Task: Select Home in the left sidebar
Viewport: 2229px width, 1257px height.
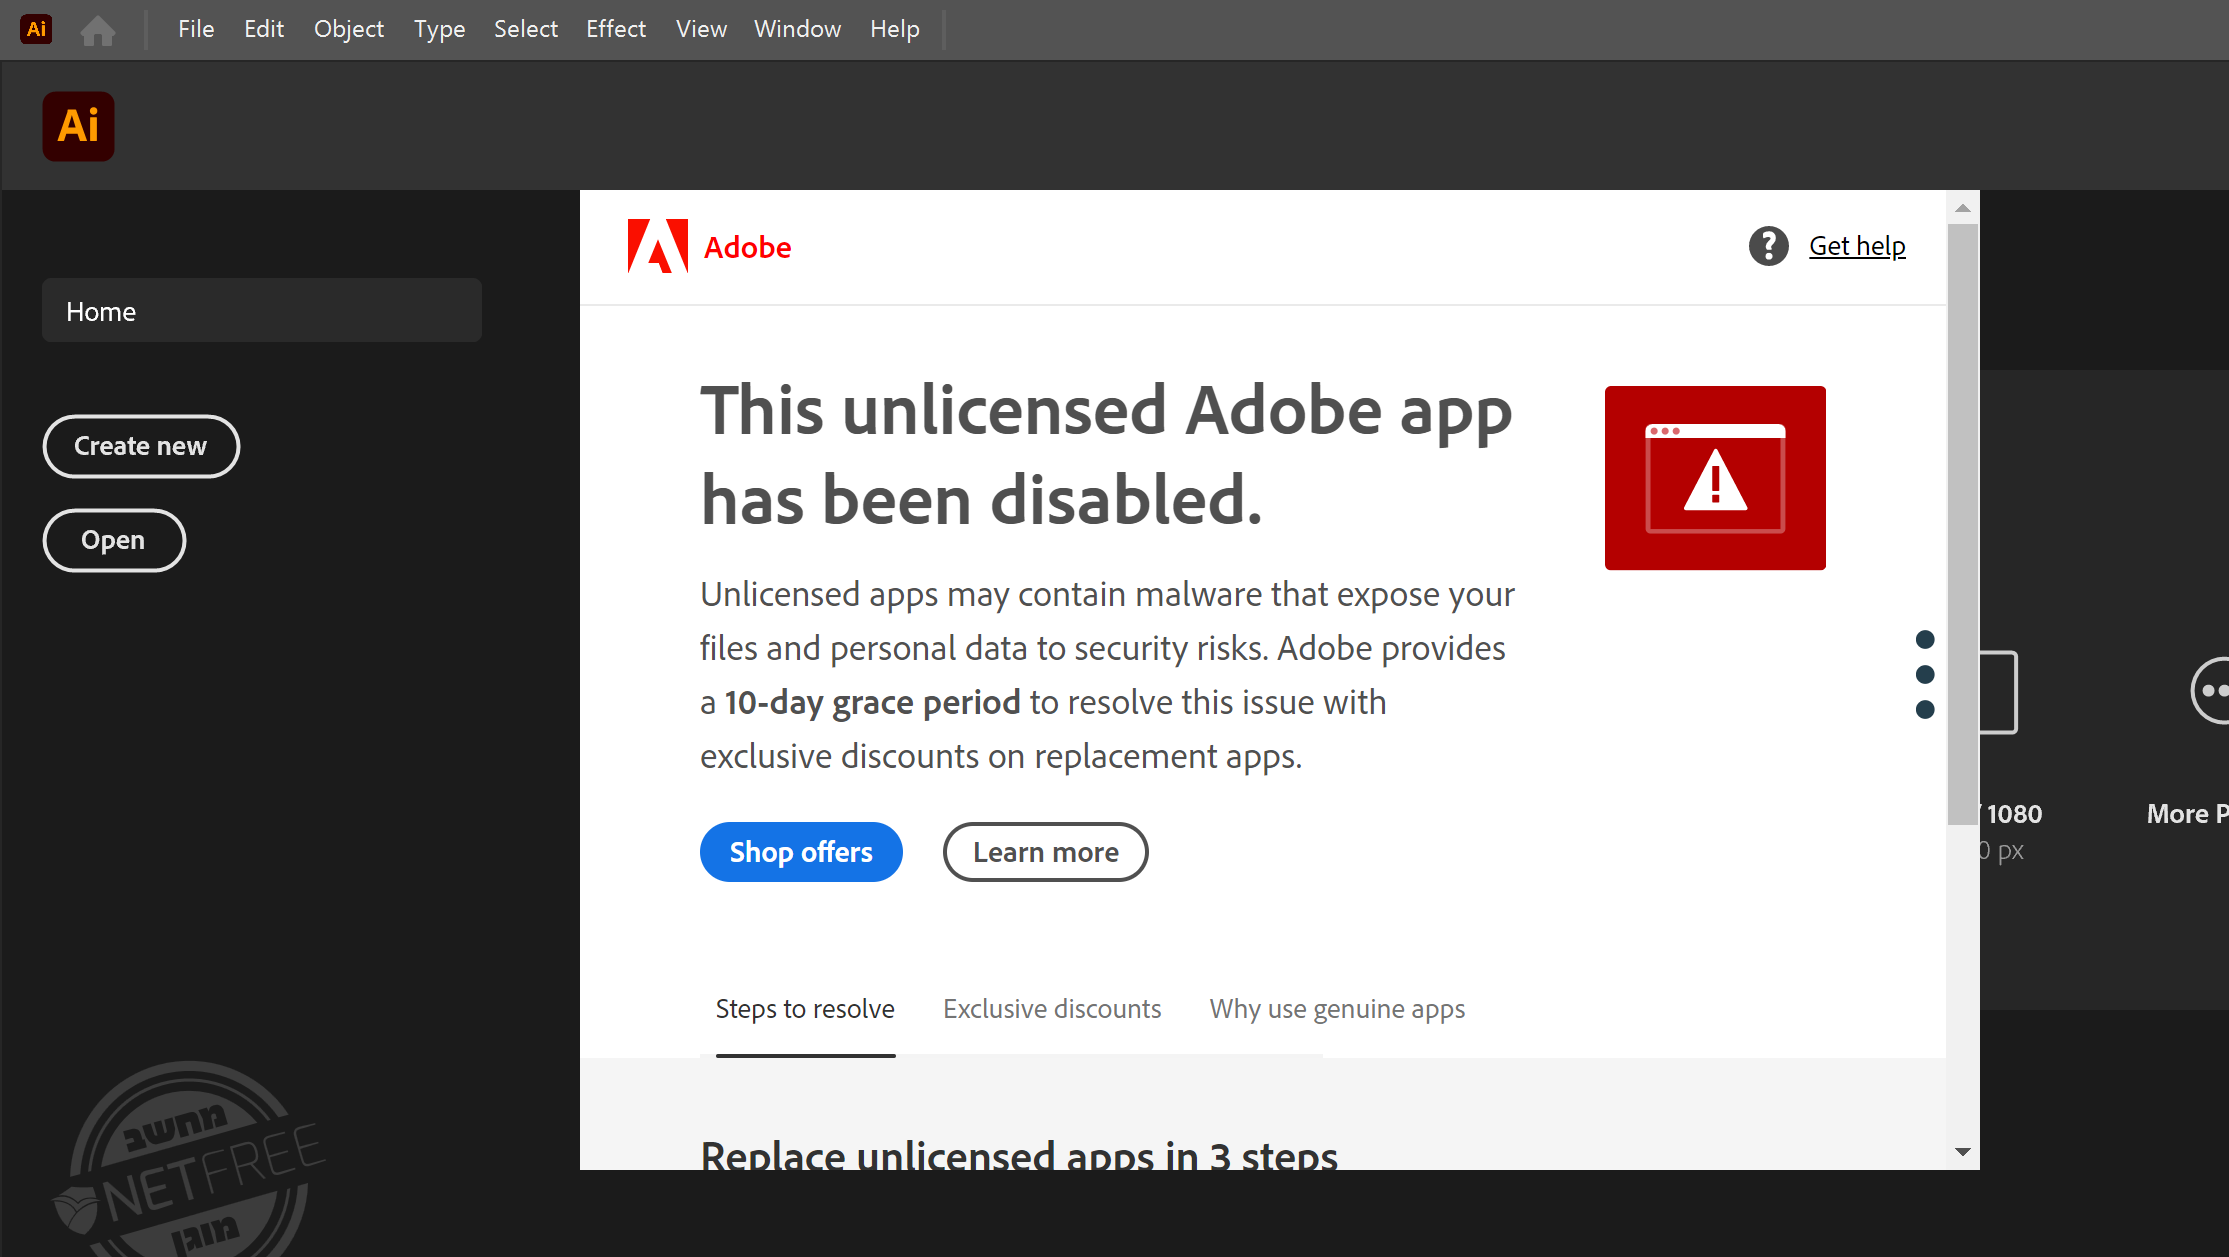Action: [262, 311]
